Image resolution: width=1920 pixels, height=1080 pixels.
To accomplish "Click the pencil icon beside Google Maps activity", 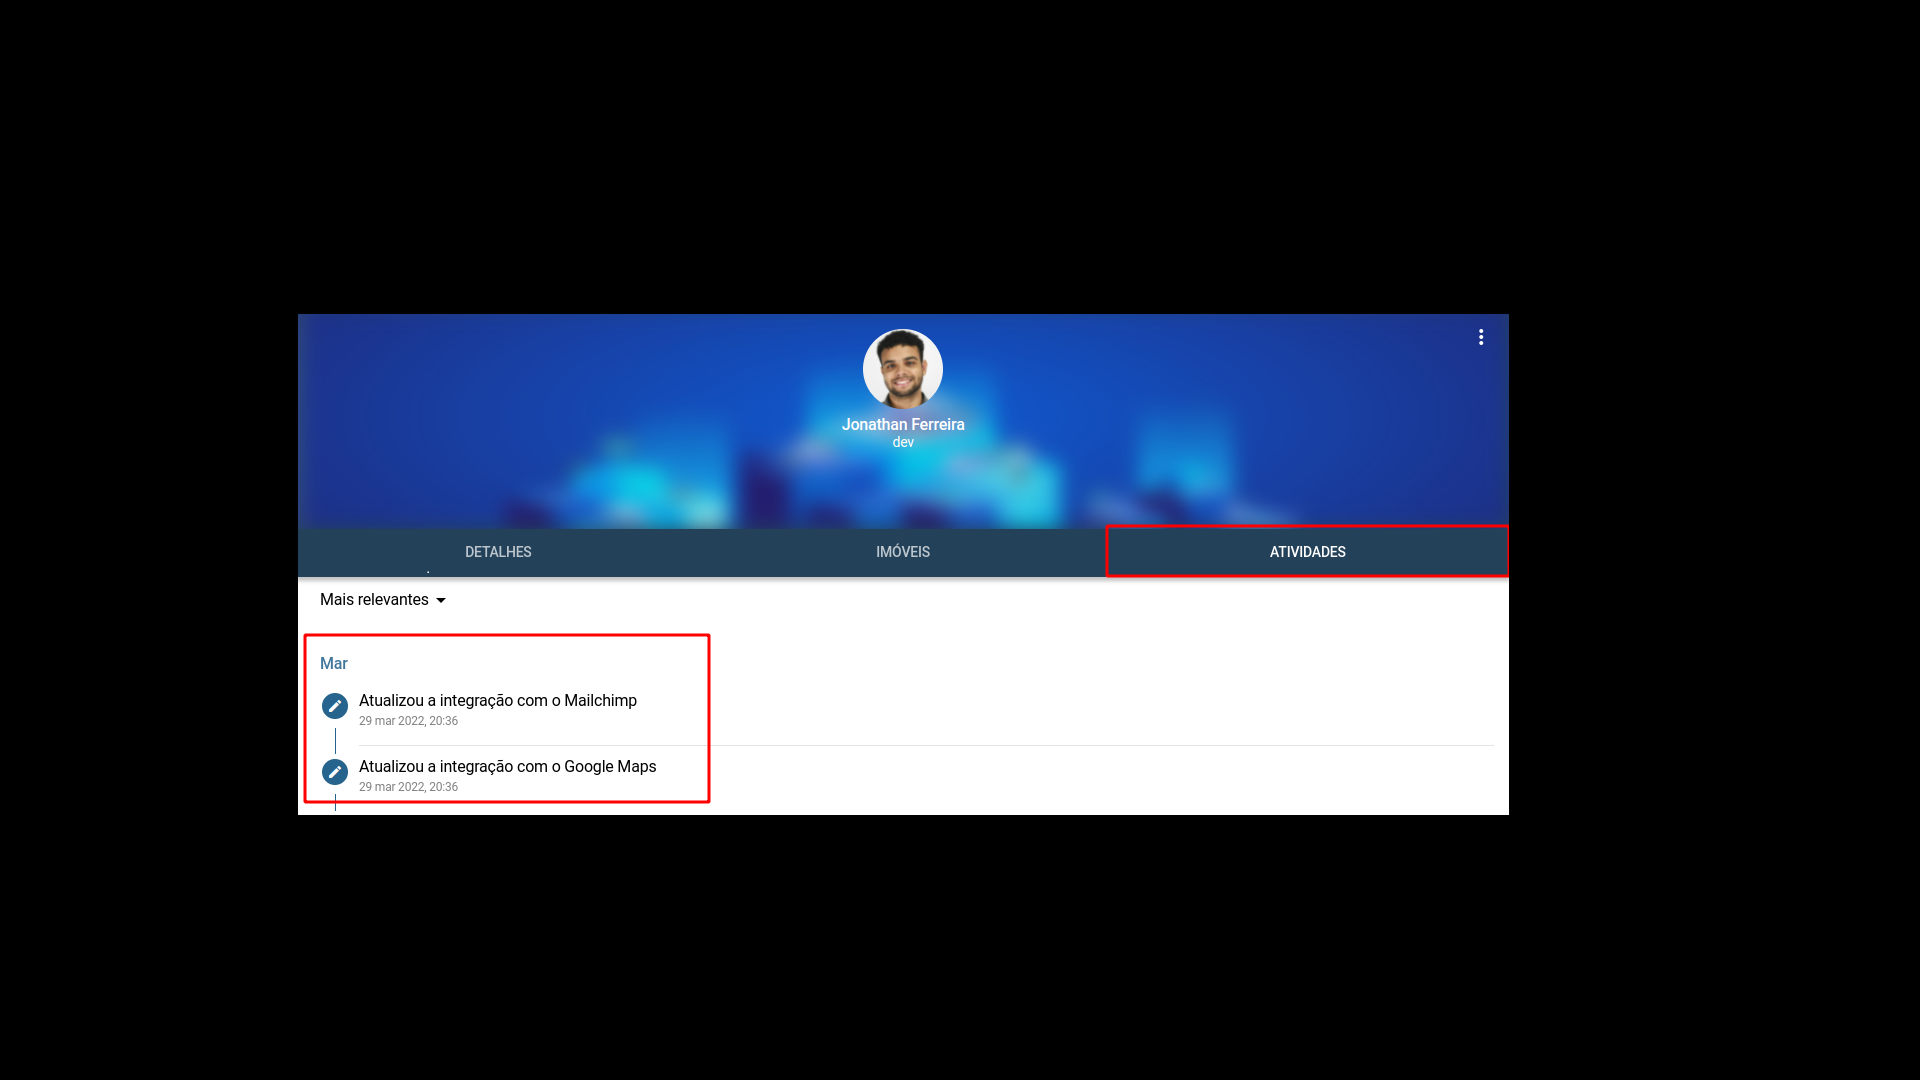I will coord(335,772).
